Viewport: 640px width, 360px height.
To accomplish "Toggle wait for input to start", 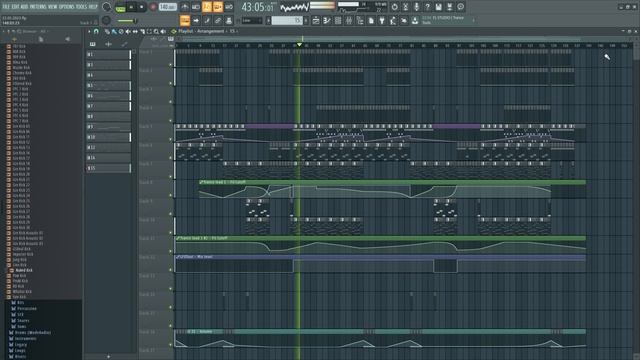I will point(196,7).
